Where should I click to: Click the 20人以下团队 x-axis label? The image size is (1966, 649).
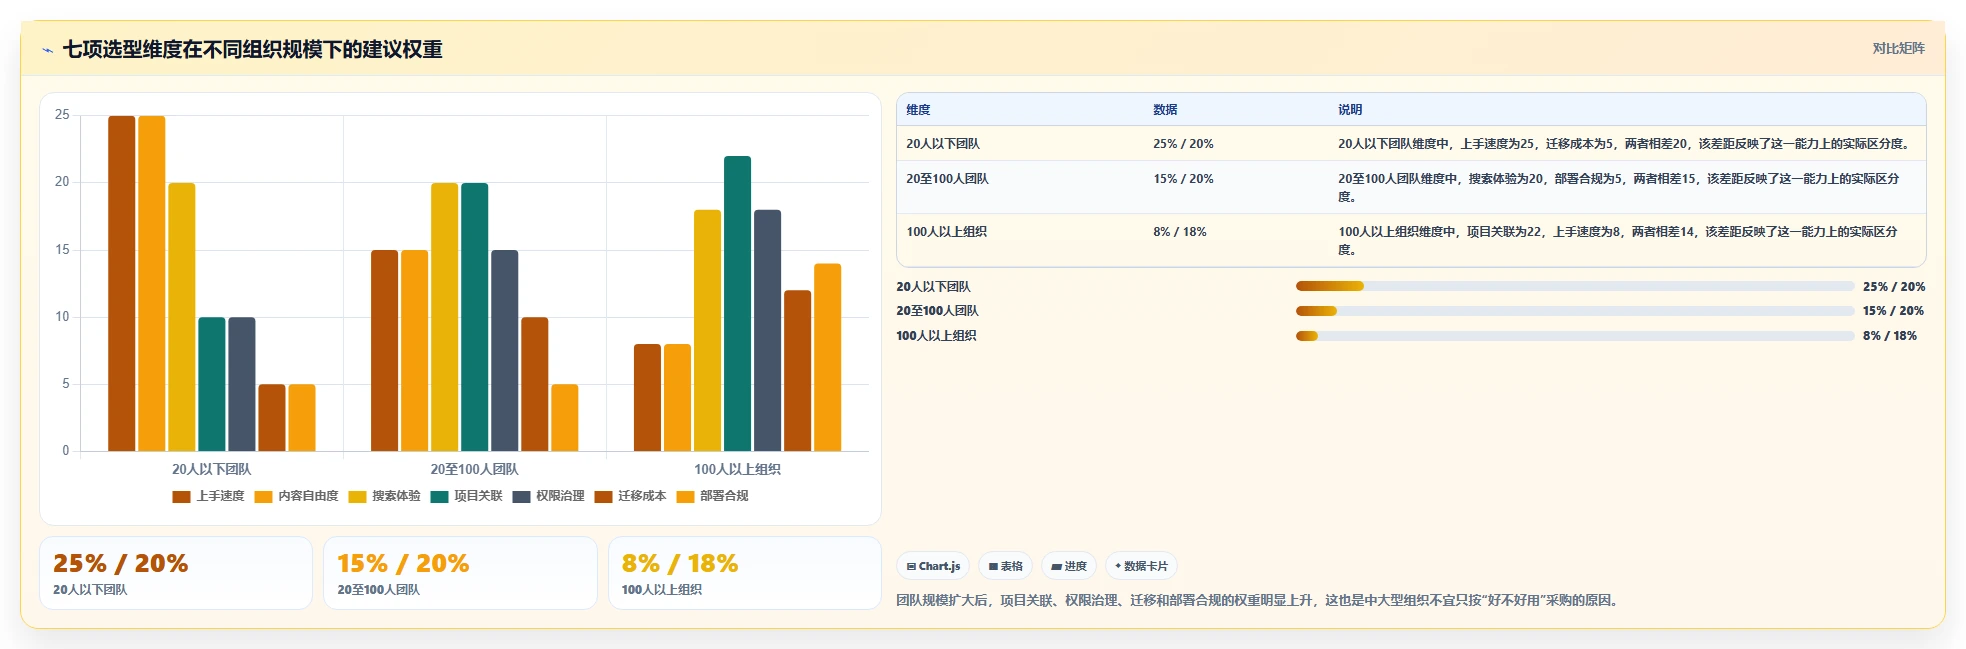coord(211,469)
